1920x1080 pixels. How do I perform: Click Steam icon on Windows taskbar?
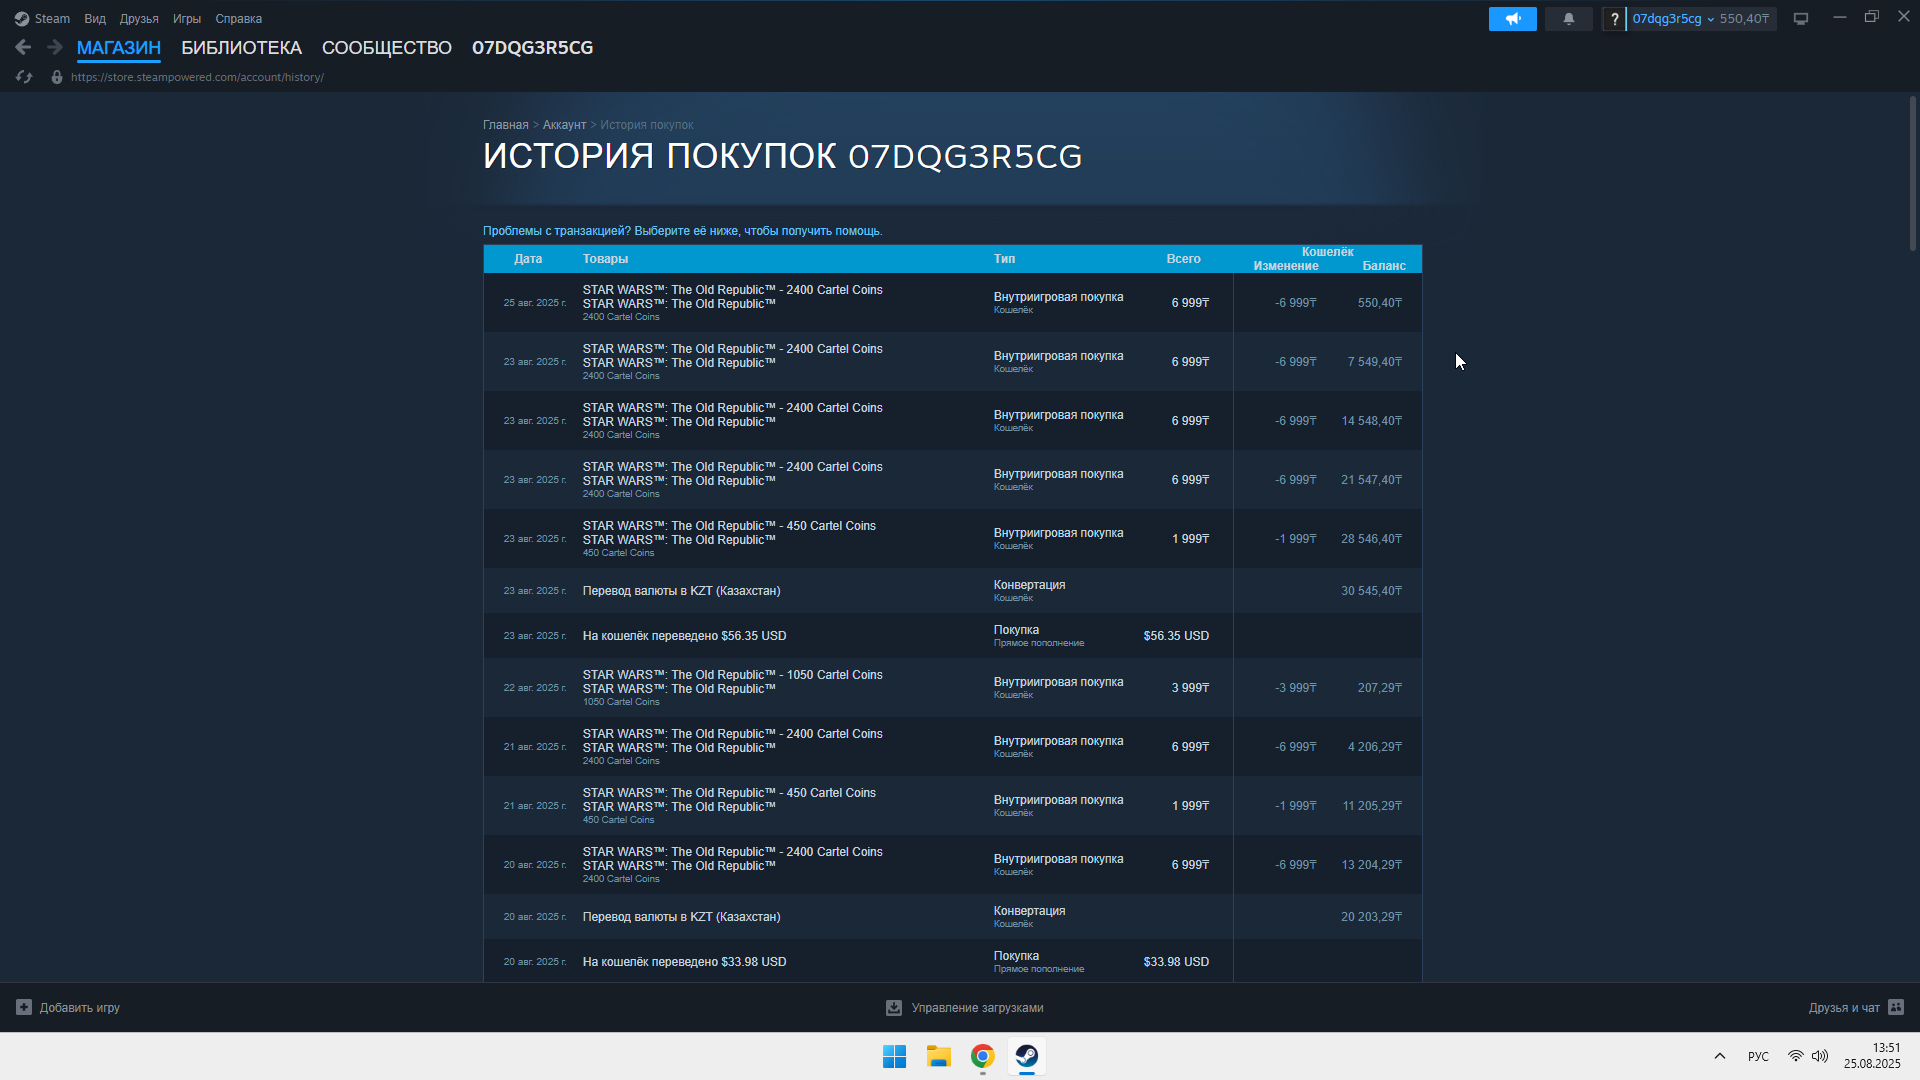tap(1027, 1056)
